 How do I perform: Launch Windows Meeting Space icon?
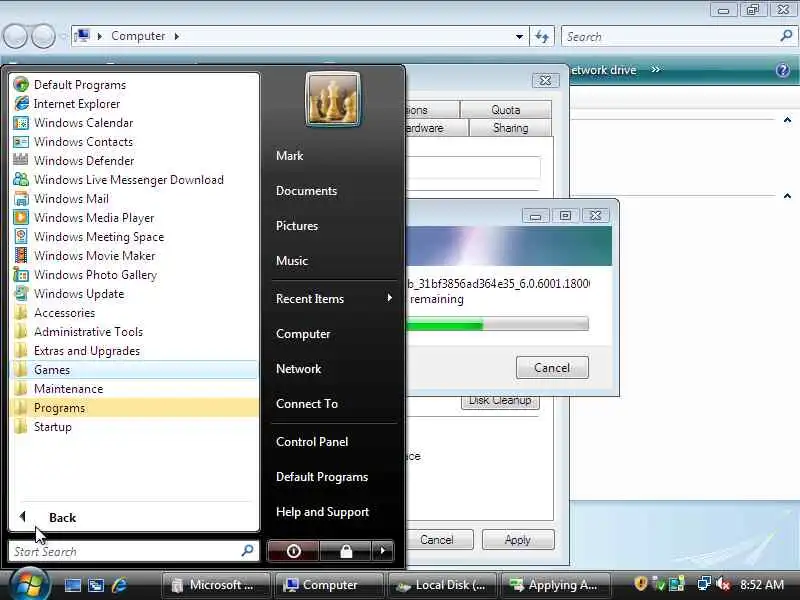[21, 237]
